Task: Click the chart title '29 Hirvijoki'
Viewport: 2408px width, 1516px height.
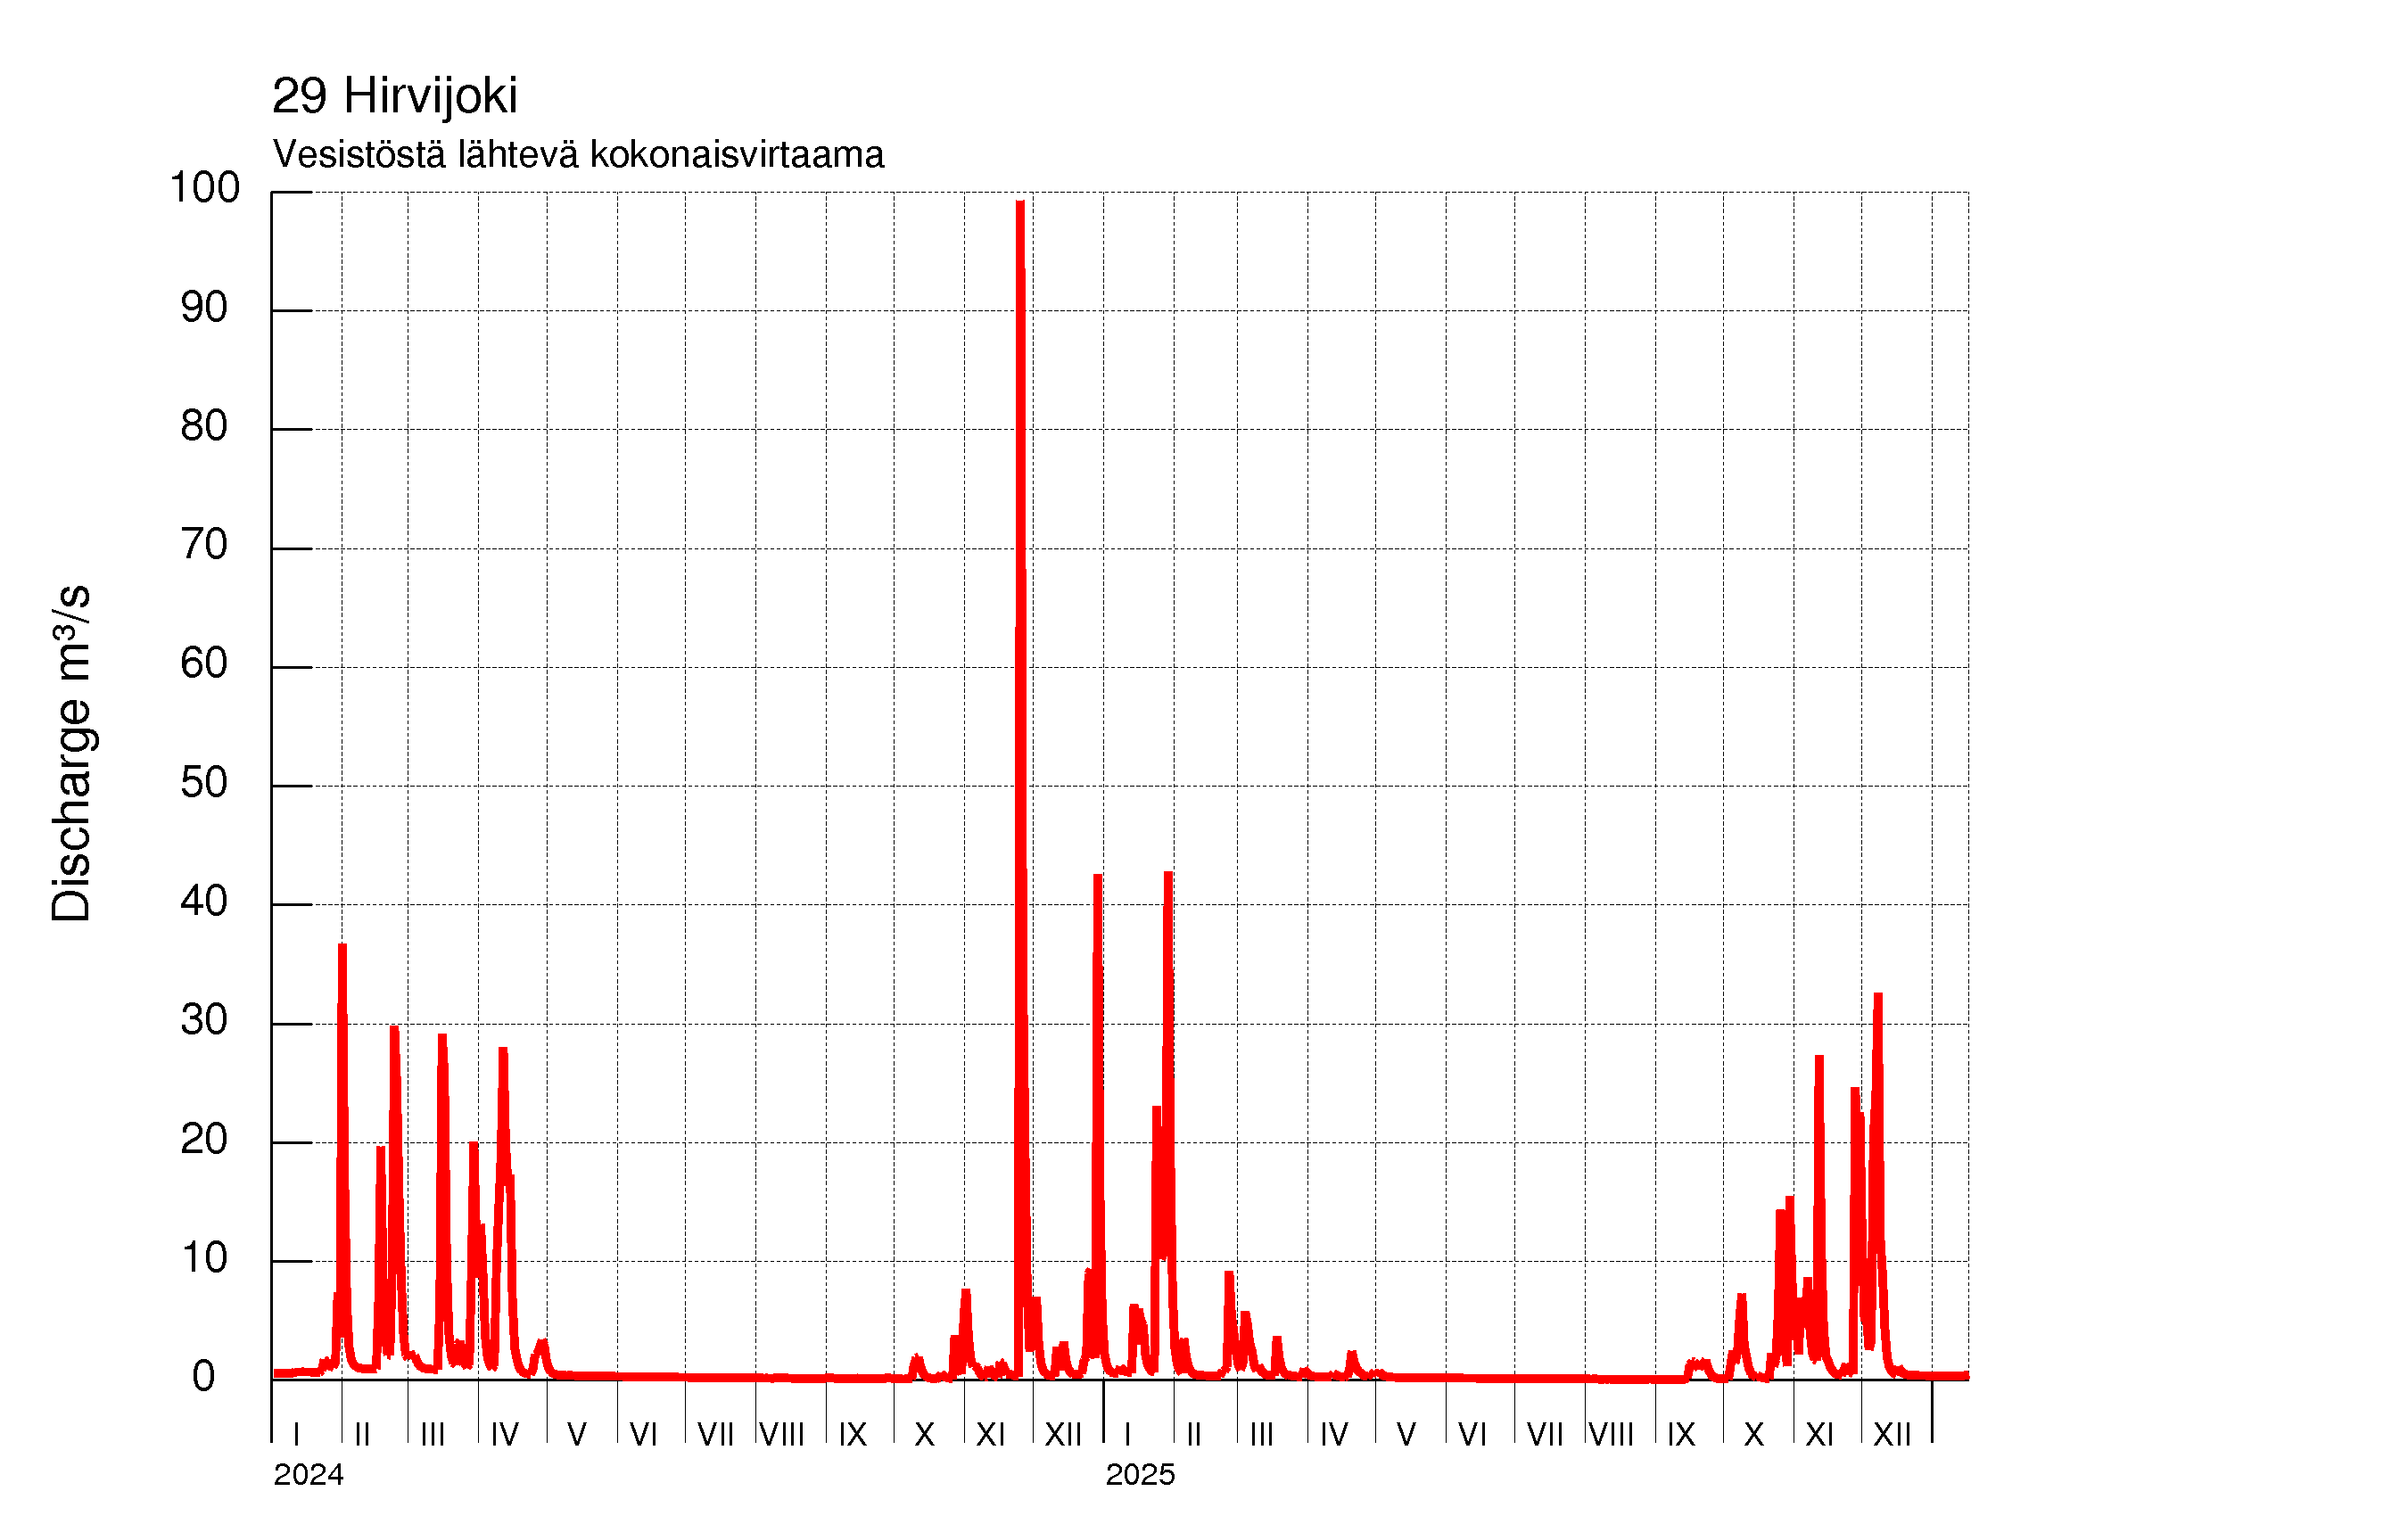Action: pos(394,97)
